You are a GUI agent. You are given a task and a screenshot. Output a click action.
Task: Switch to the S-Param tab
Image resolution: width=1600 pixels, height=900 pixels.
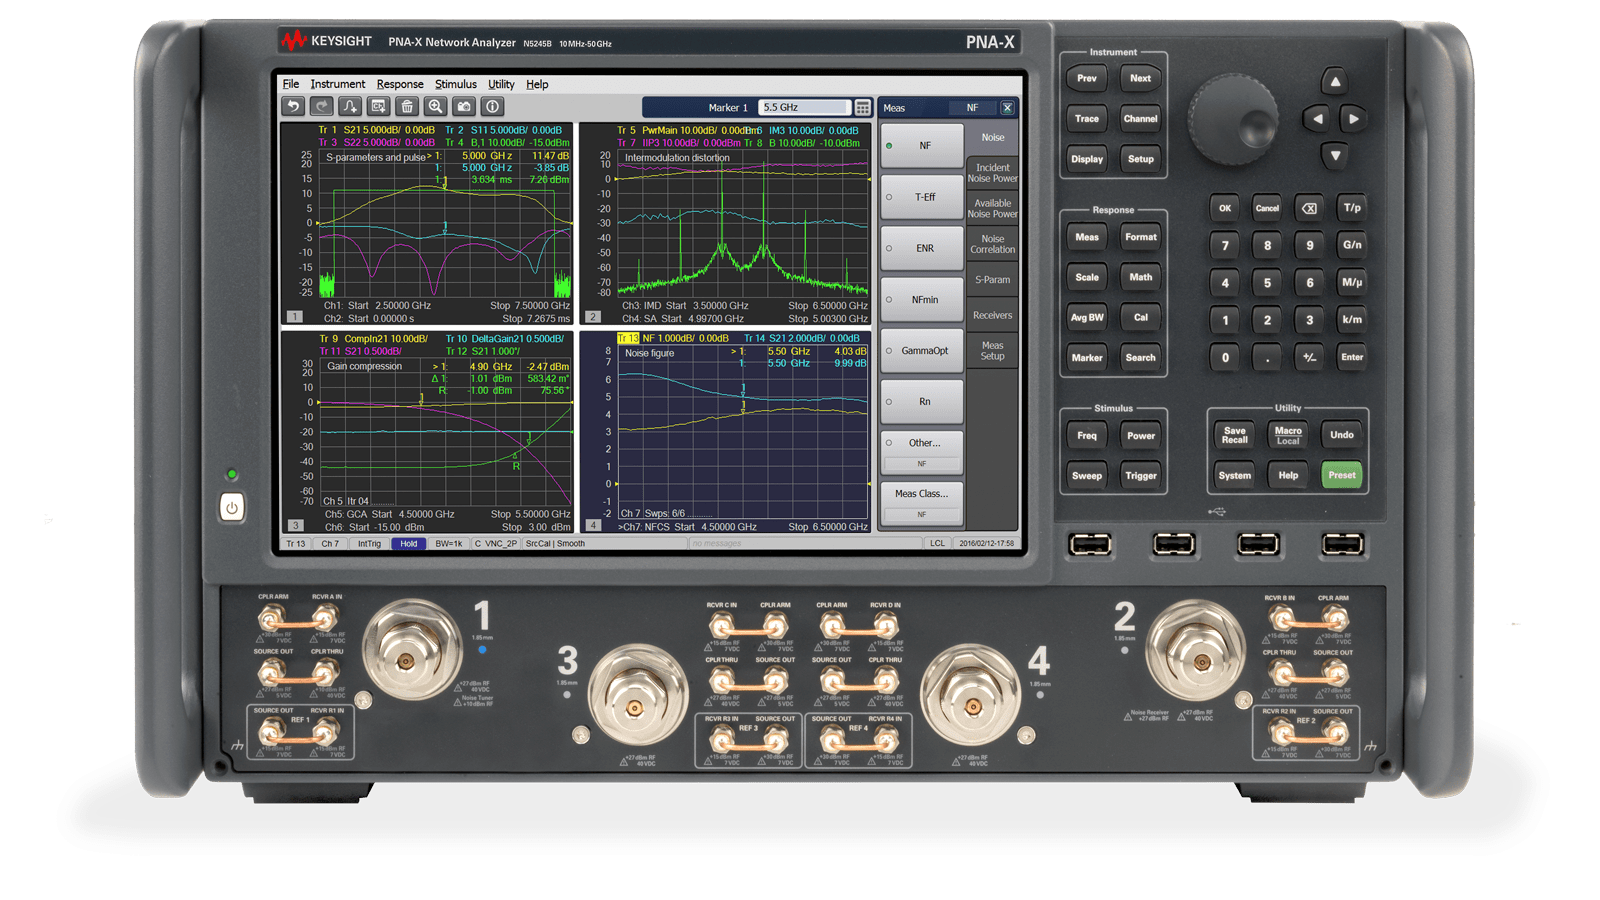(x=993, y=280)
